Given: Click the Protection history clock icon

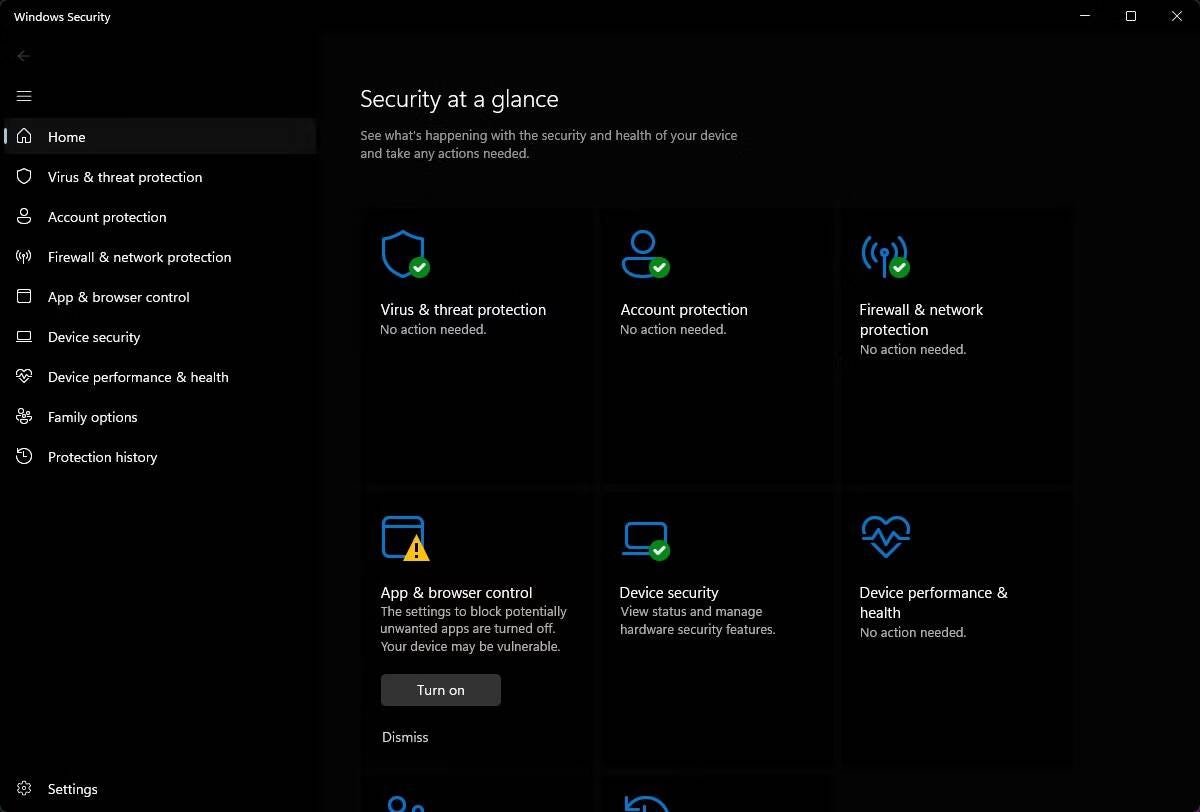Looking at the screenshot, I should pyautogui.click(x=23, y=457).
